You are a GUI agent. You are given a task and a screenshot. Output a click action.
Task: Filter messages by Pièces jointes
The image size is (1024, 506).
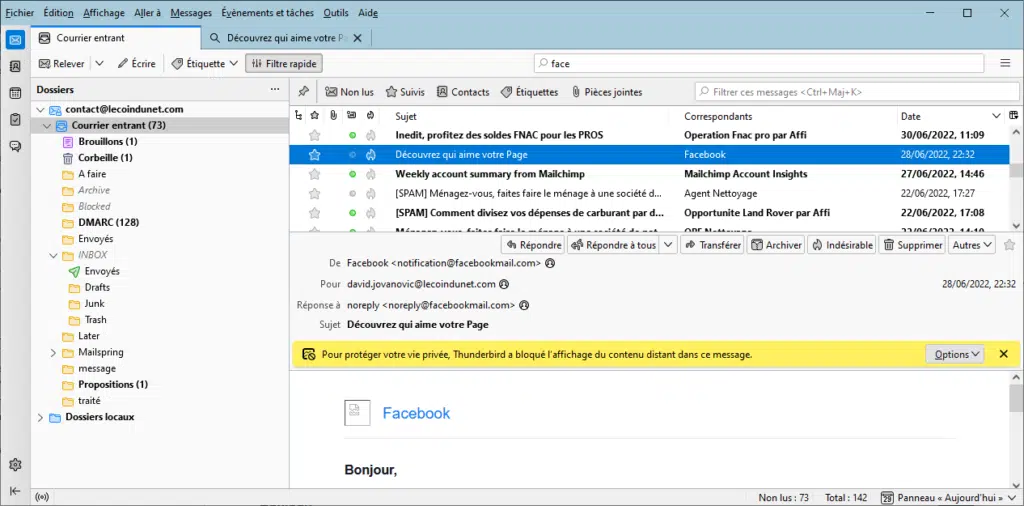coord(607,92)
